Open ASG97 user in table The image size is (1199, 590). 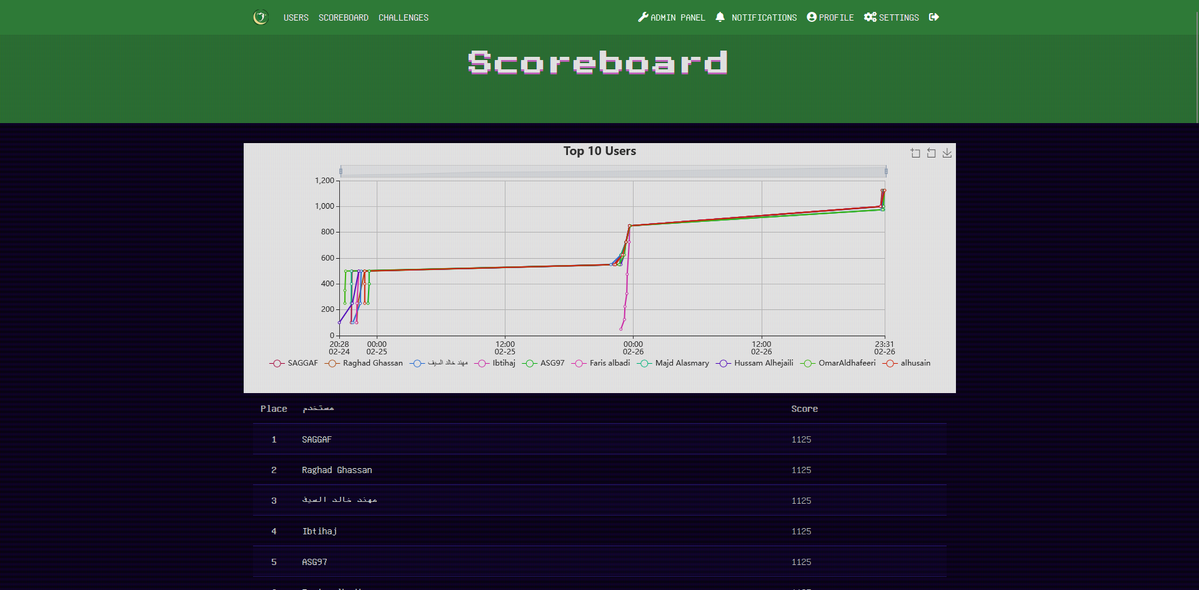(x=314, y=562)
